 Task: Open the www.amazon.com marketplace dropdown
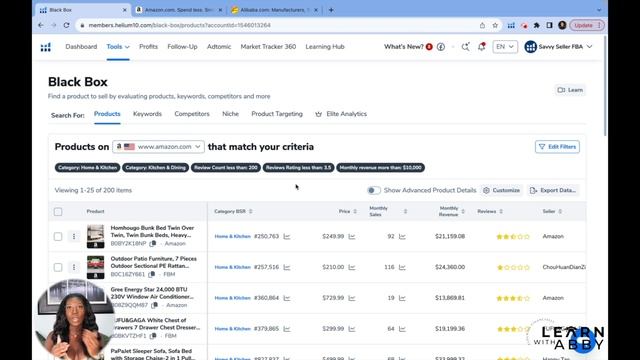pyautogui.click(x=158, y=147)
